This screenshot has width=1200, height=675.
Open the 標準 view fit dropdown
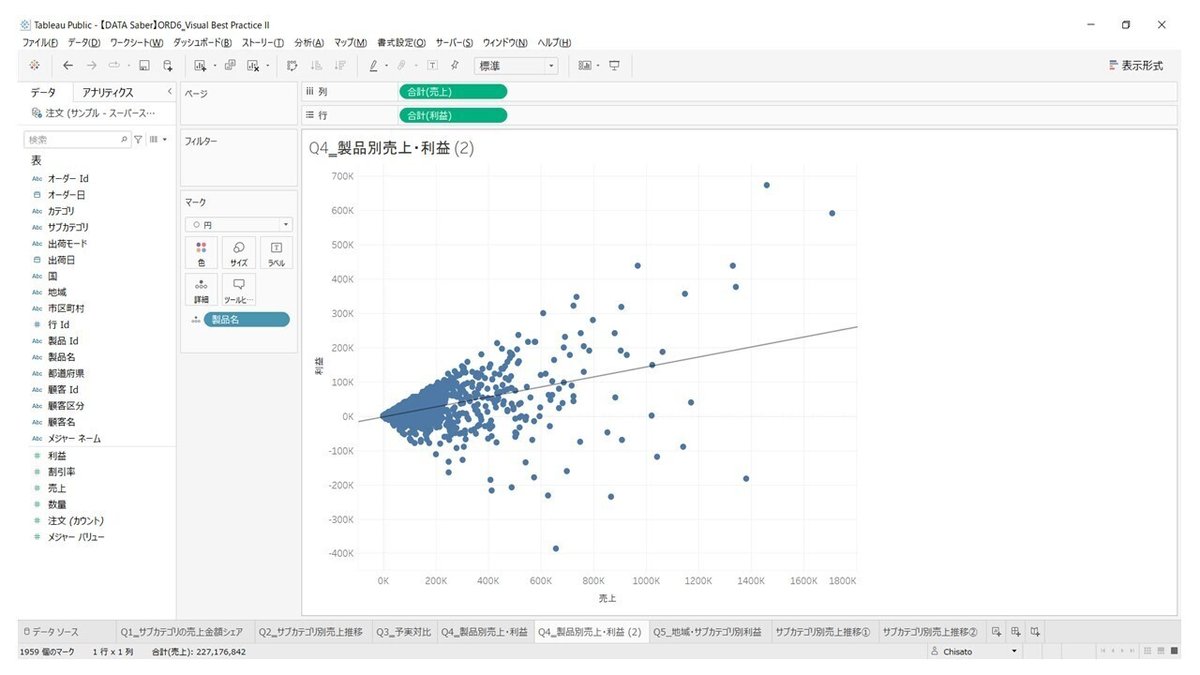[516, 65]
